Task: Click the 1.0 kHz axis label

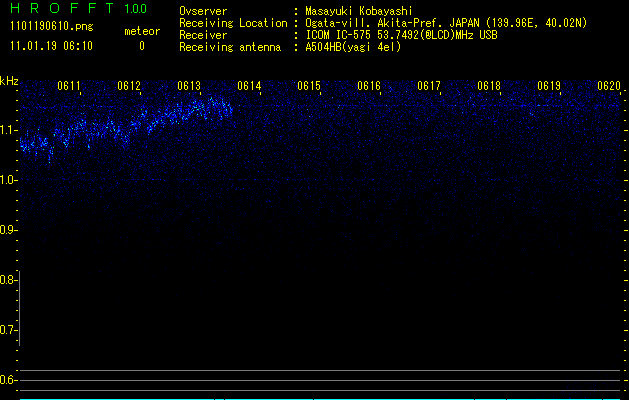Action: [x=8, y=180]
